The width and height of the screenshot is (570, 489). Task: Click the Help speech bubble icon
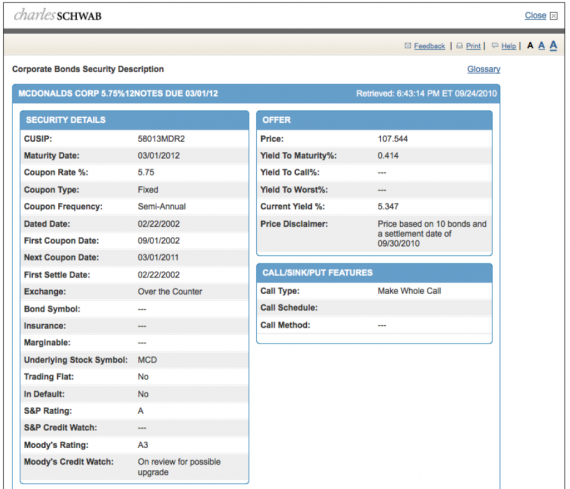pyautogui.click(x=495, y=45)
